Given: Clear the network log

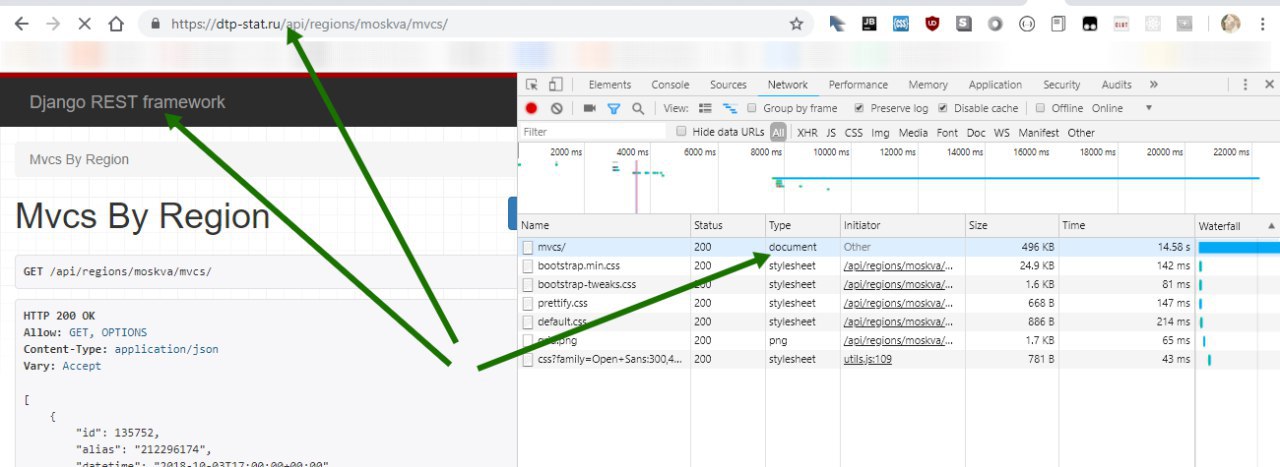Looking at the screenshot, I should tap(556, 108).
